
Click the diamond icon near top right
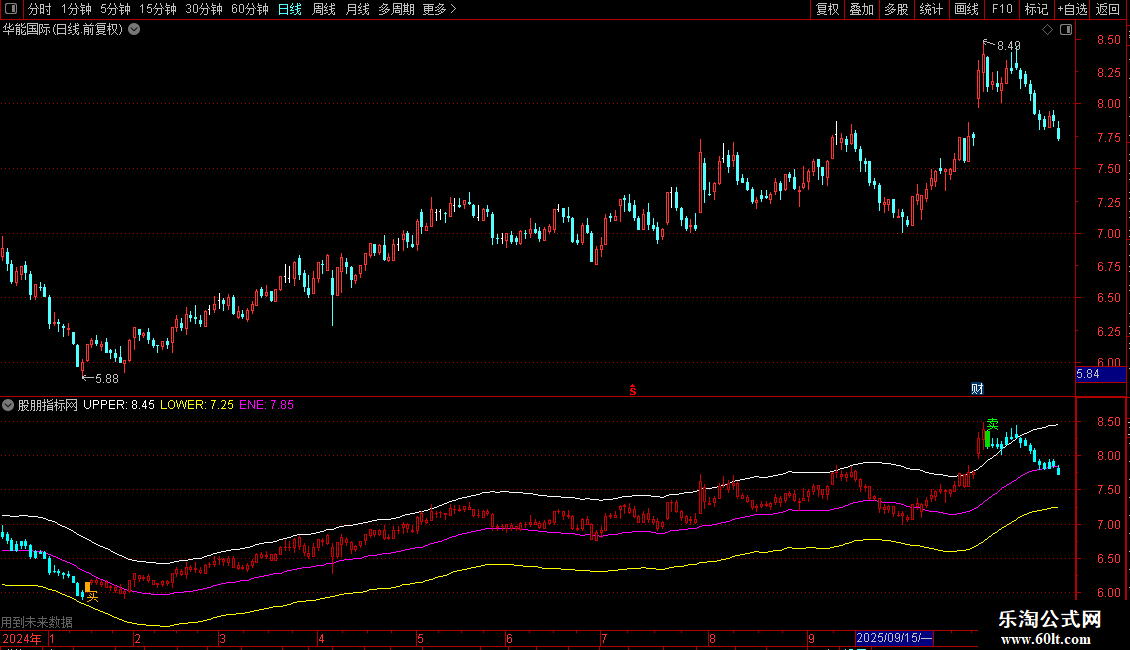1047,30
